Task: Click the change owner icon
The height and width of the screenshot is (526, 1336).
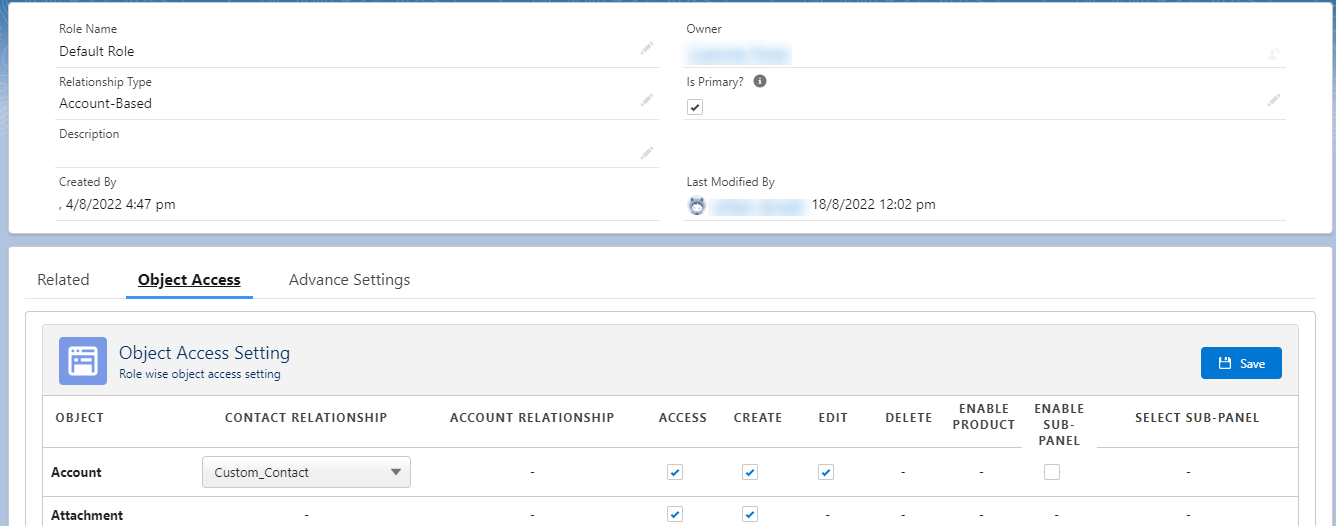Action: (x=1274, y=54)
